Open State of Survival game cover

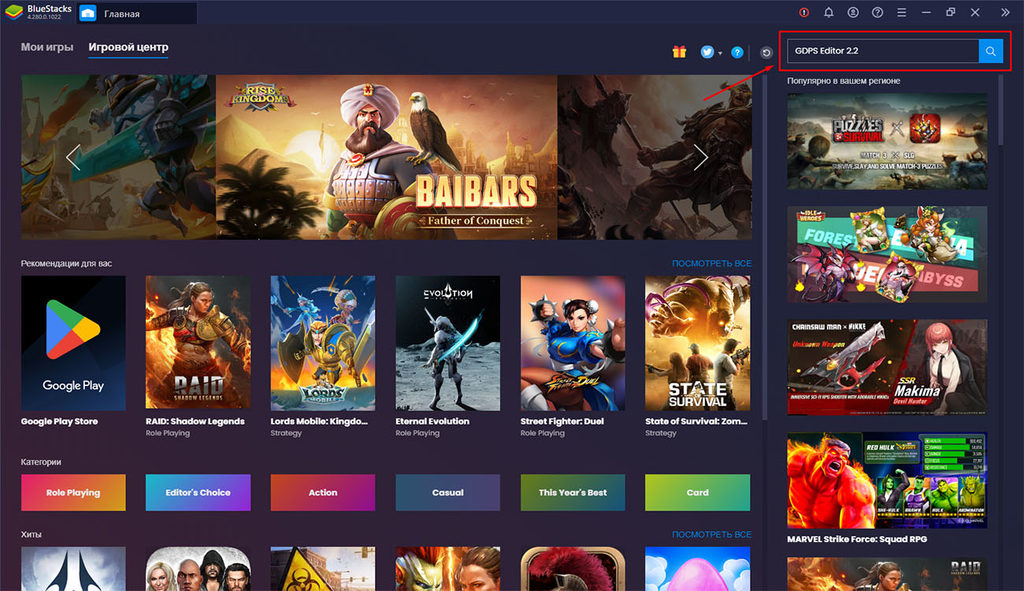[x=697, y=343]
